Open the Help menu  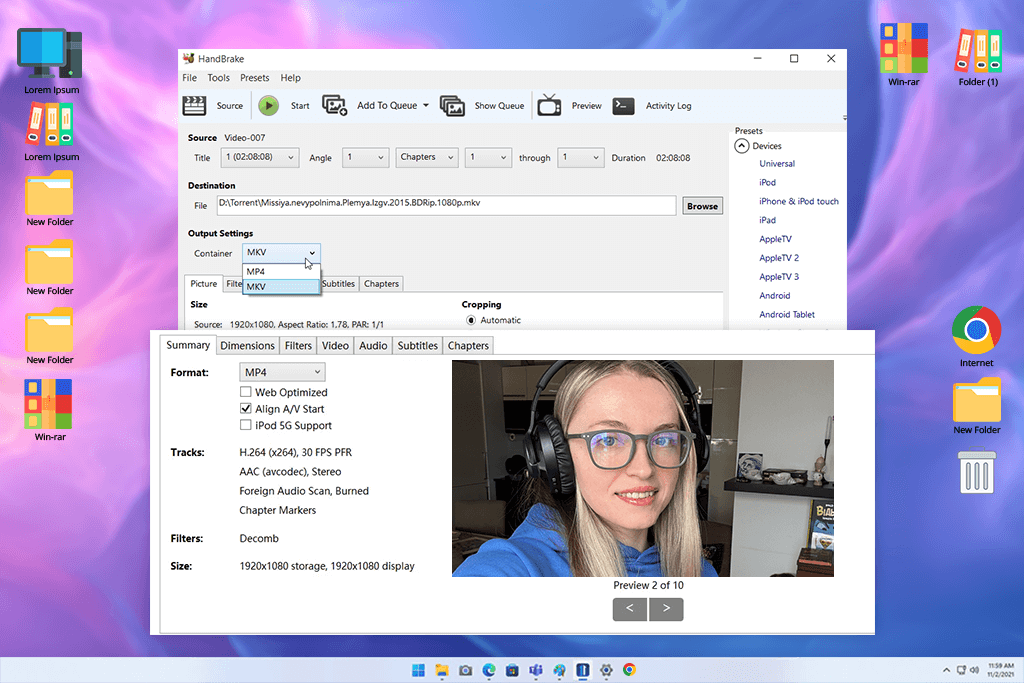point(291,78)
